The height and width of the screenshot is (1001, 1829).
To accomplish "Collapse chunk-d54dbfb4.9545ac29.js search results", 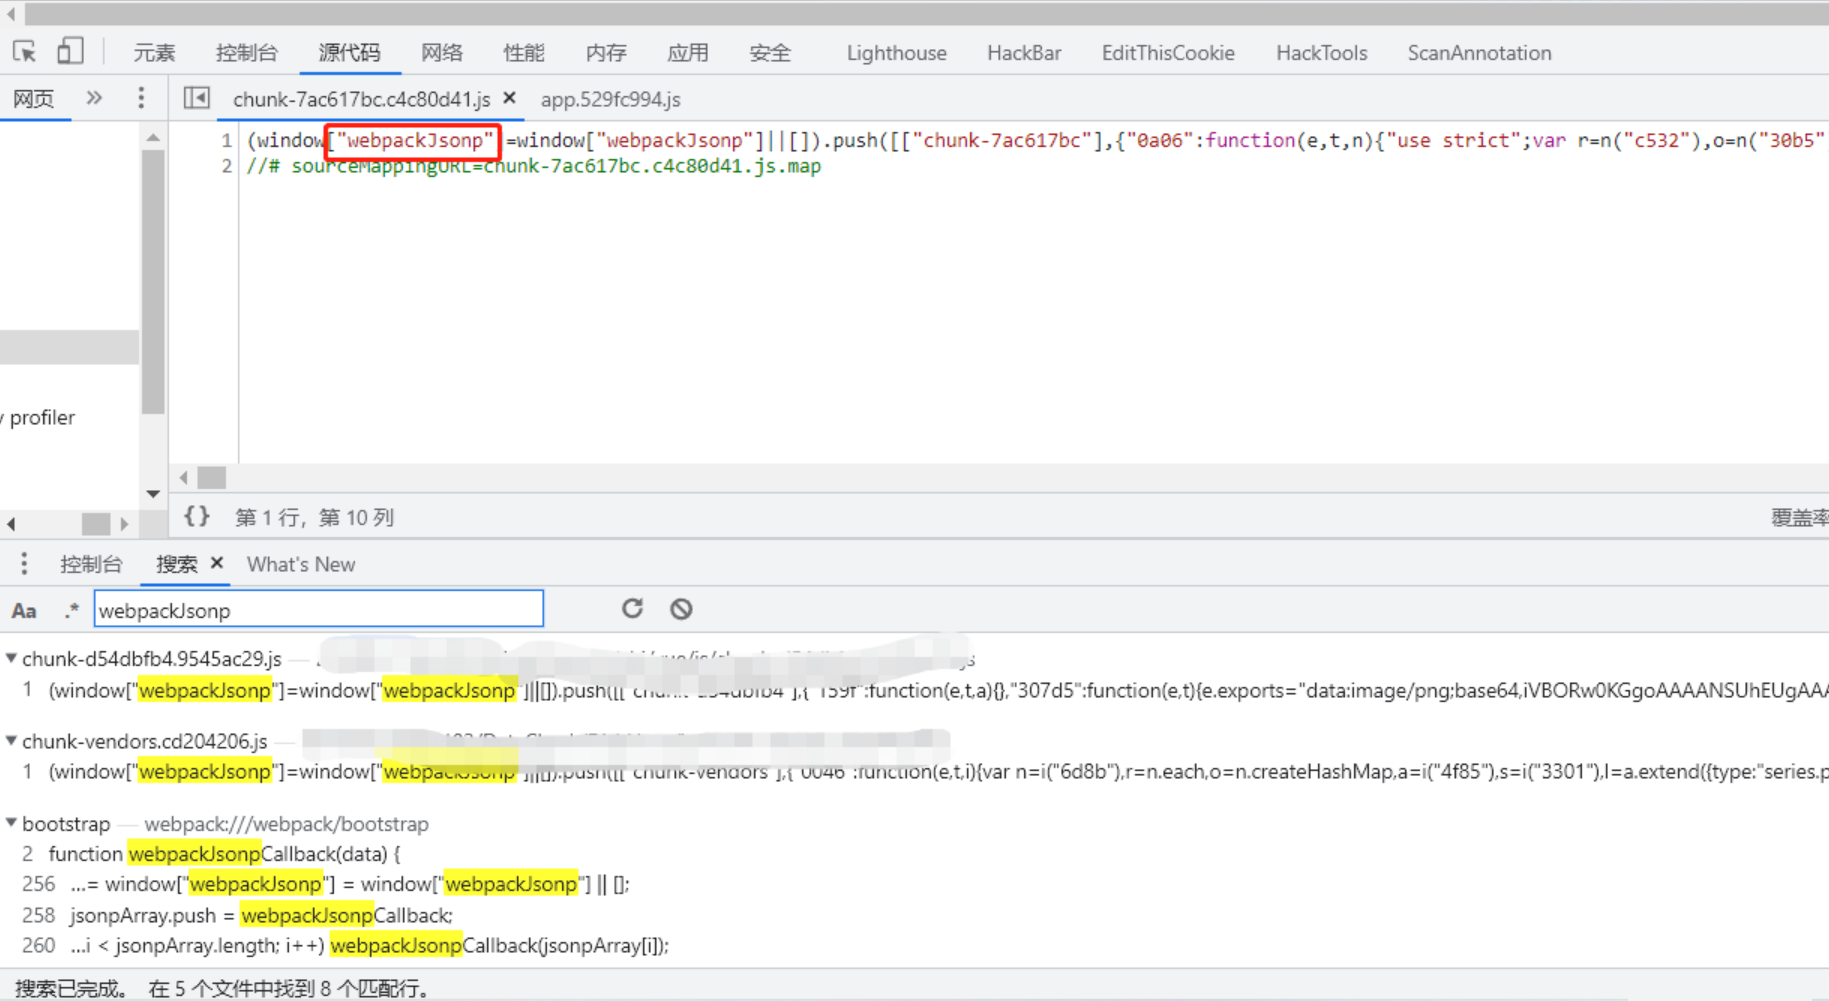I will point(11,658).
